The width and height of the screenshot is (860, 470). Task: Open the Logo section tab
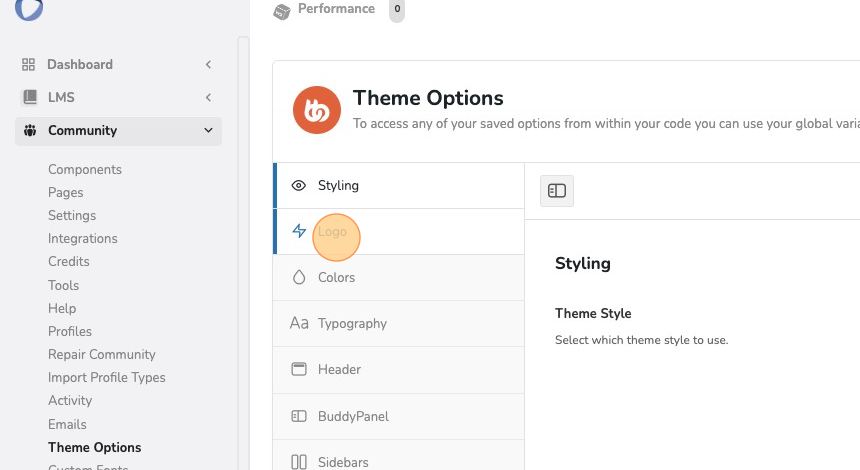click(x=398, y=231)
